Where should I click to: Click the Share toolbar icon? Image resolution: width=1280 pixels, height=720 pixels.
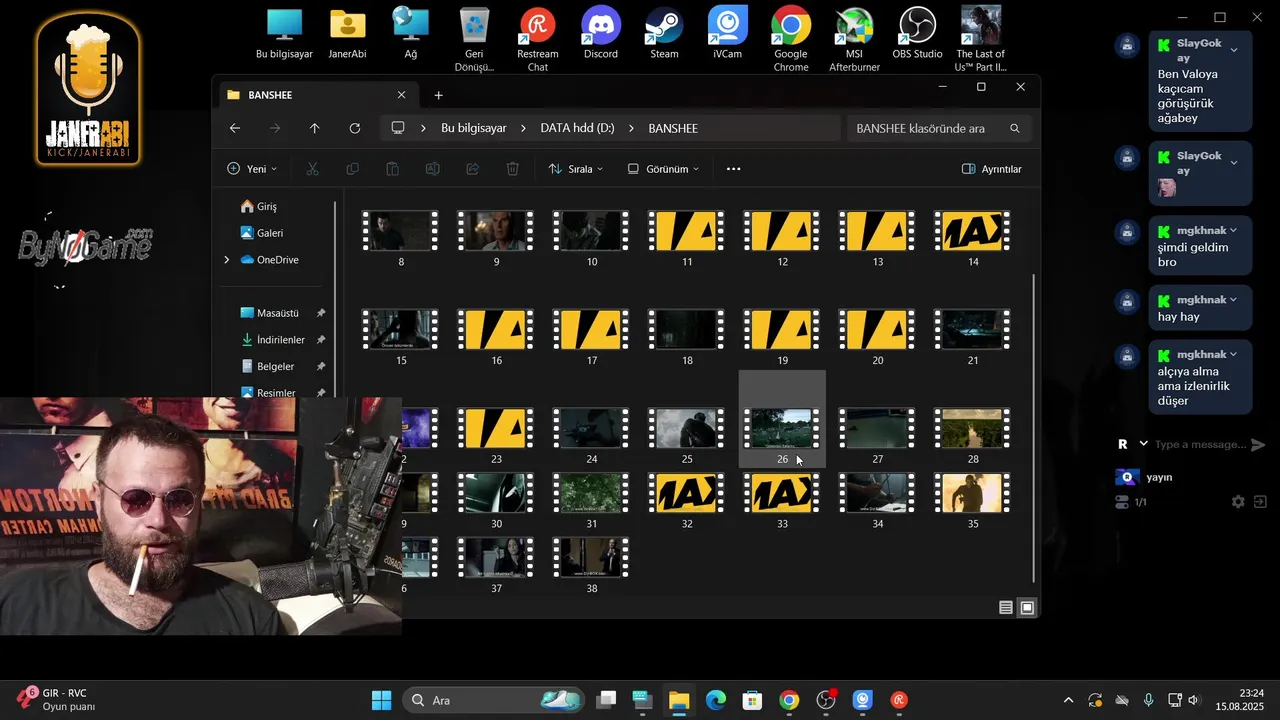(472, 169)
